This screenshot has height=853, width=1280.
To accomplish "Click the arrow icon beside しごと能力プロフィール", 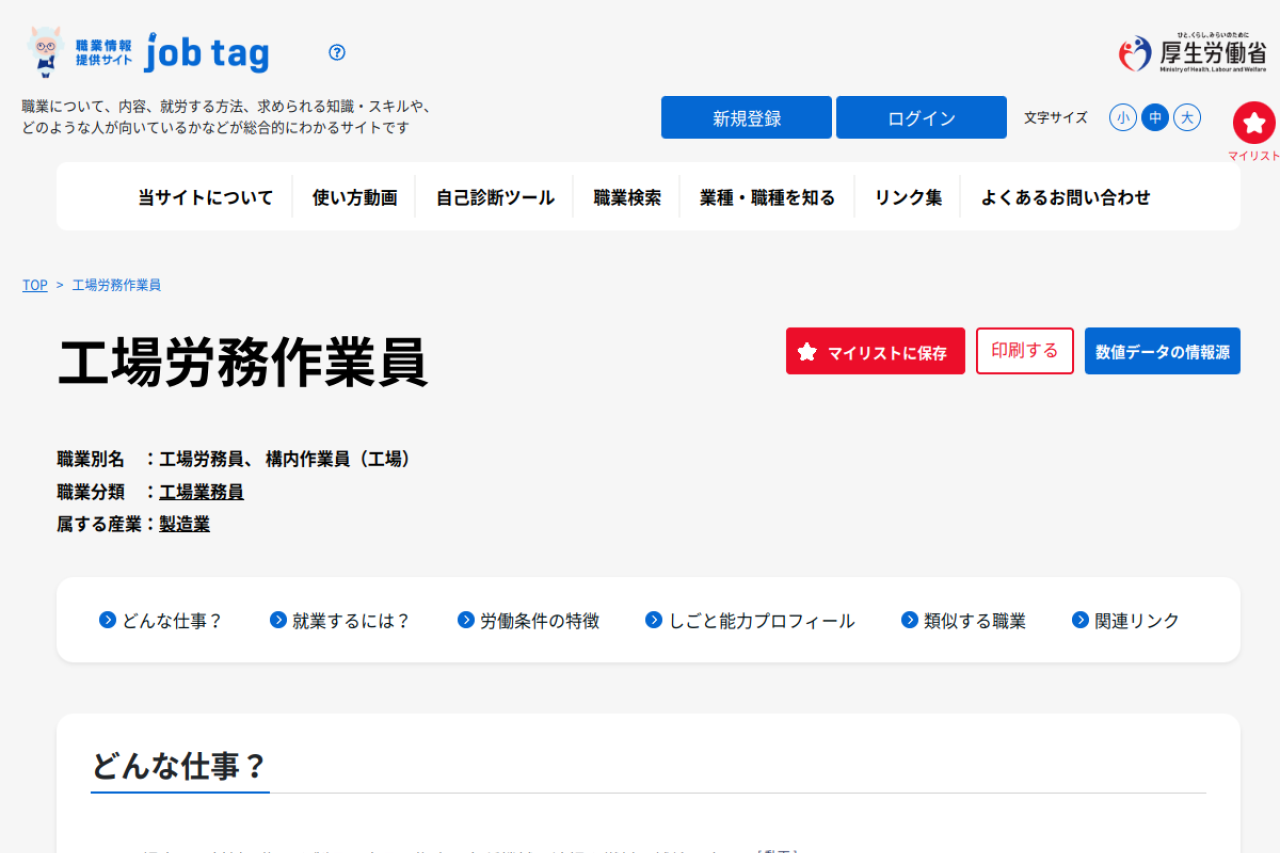I will coord(654,620).
